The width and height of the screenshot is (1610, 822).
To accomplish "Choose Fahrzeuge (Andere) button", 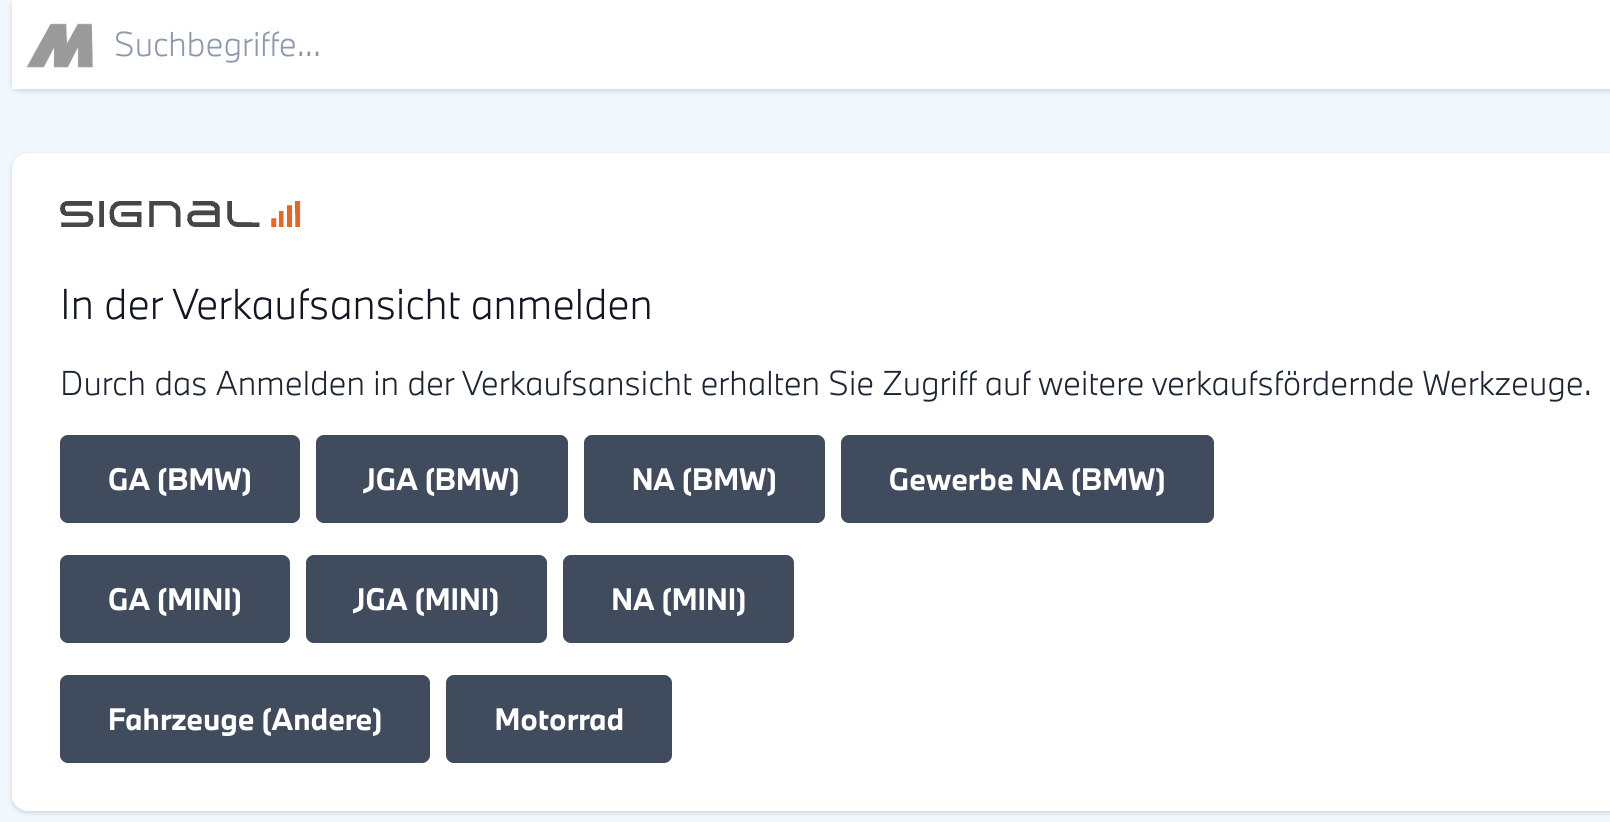I will [x=245, y=719].
